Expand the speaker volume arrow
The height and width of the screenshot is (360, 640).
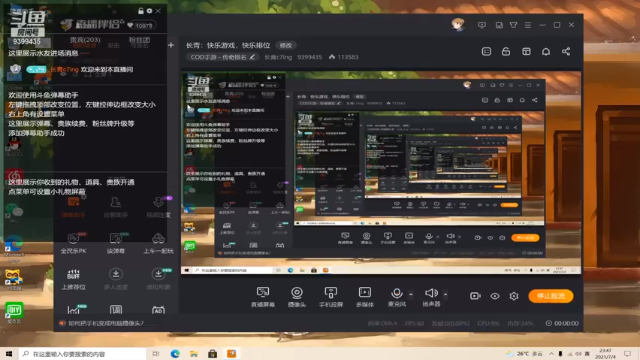[445, 294]
